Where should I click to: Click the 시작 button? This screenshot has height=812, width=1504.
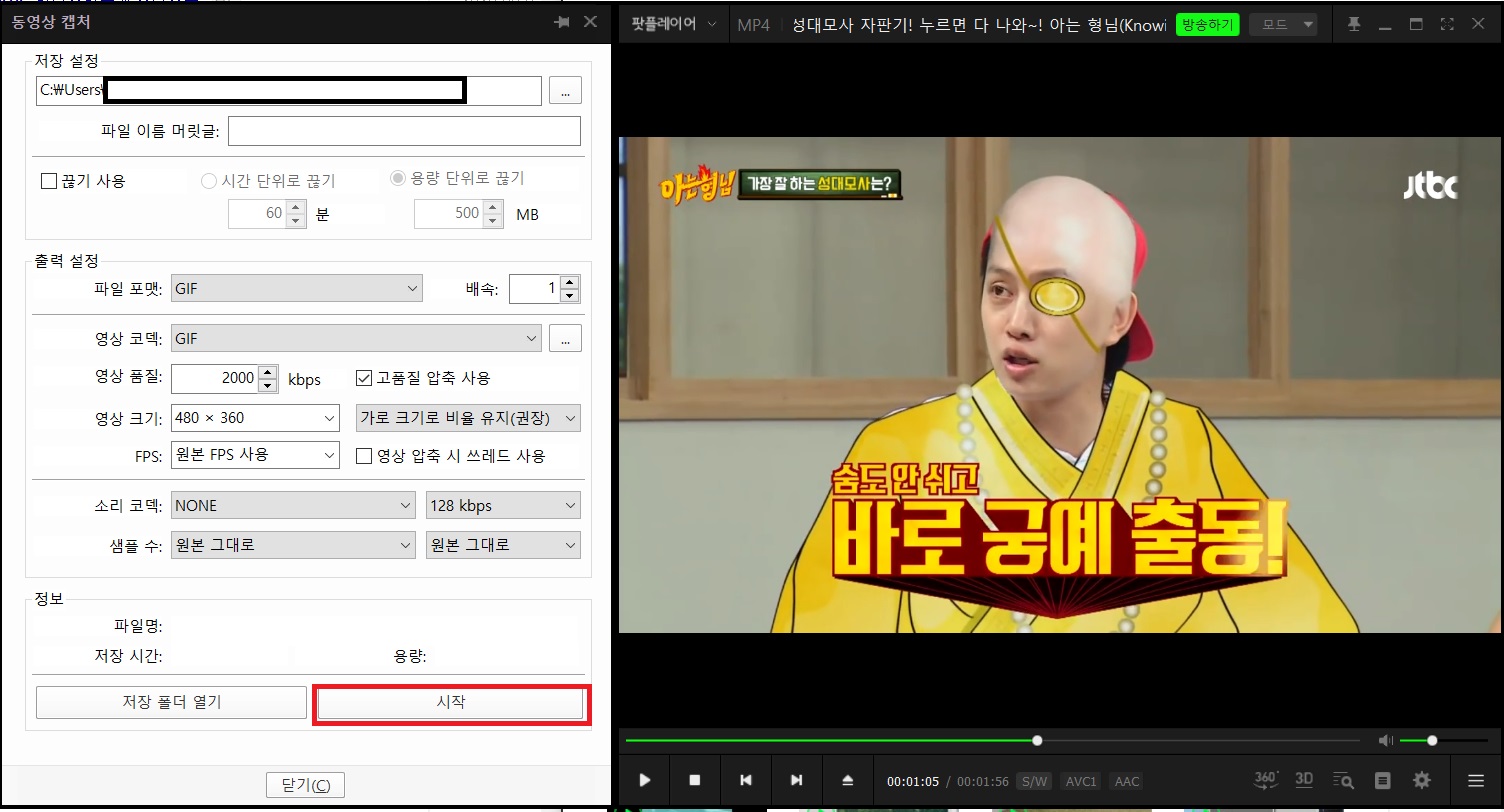point(451,702)
